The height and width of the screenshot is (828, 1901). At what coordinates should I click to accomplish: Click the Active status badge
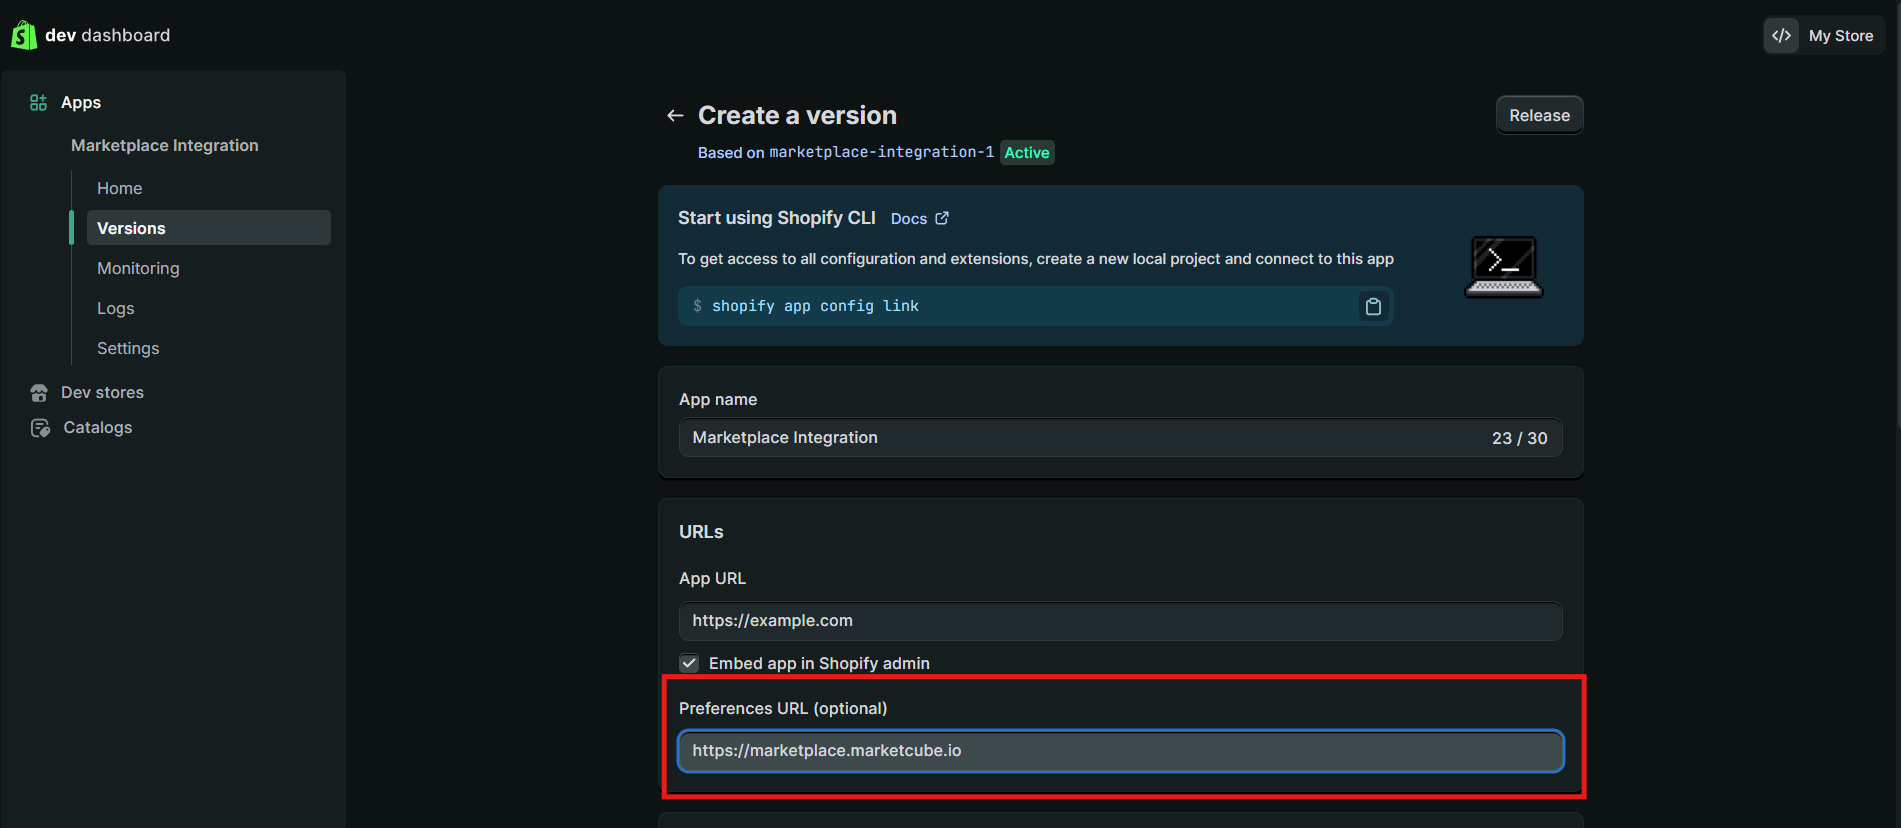[1027, 152]
